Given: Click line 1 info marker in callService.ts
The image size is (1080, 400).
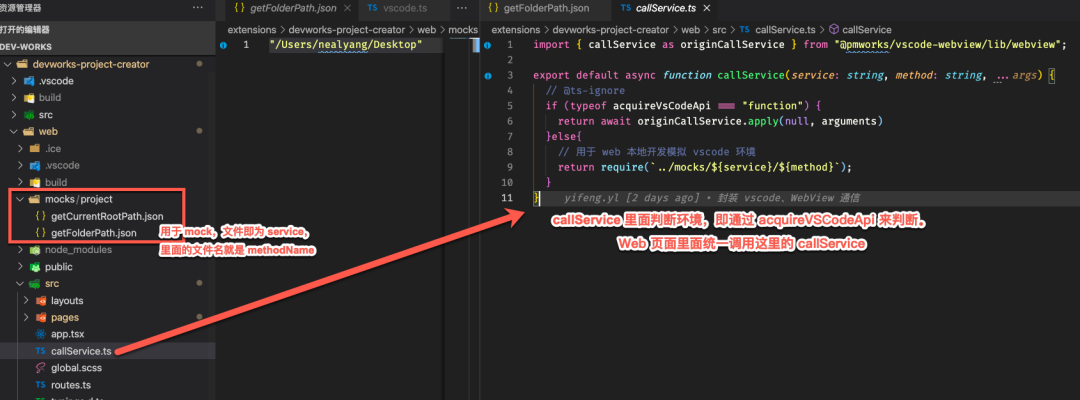Looking at the screenshot, I should point(488,45).
